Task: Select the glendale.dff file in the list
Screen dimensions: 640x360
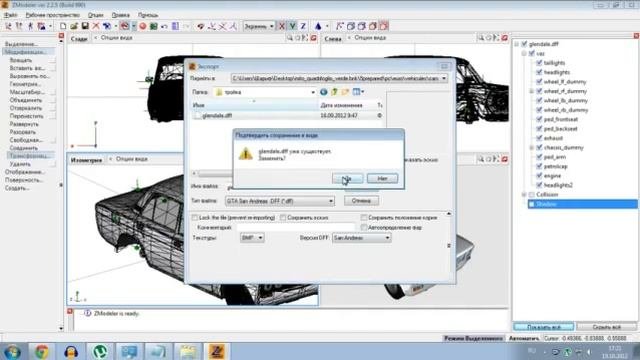Action: point(217,116)
